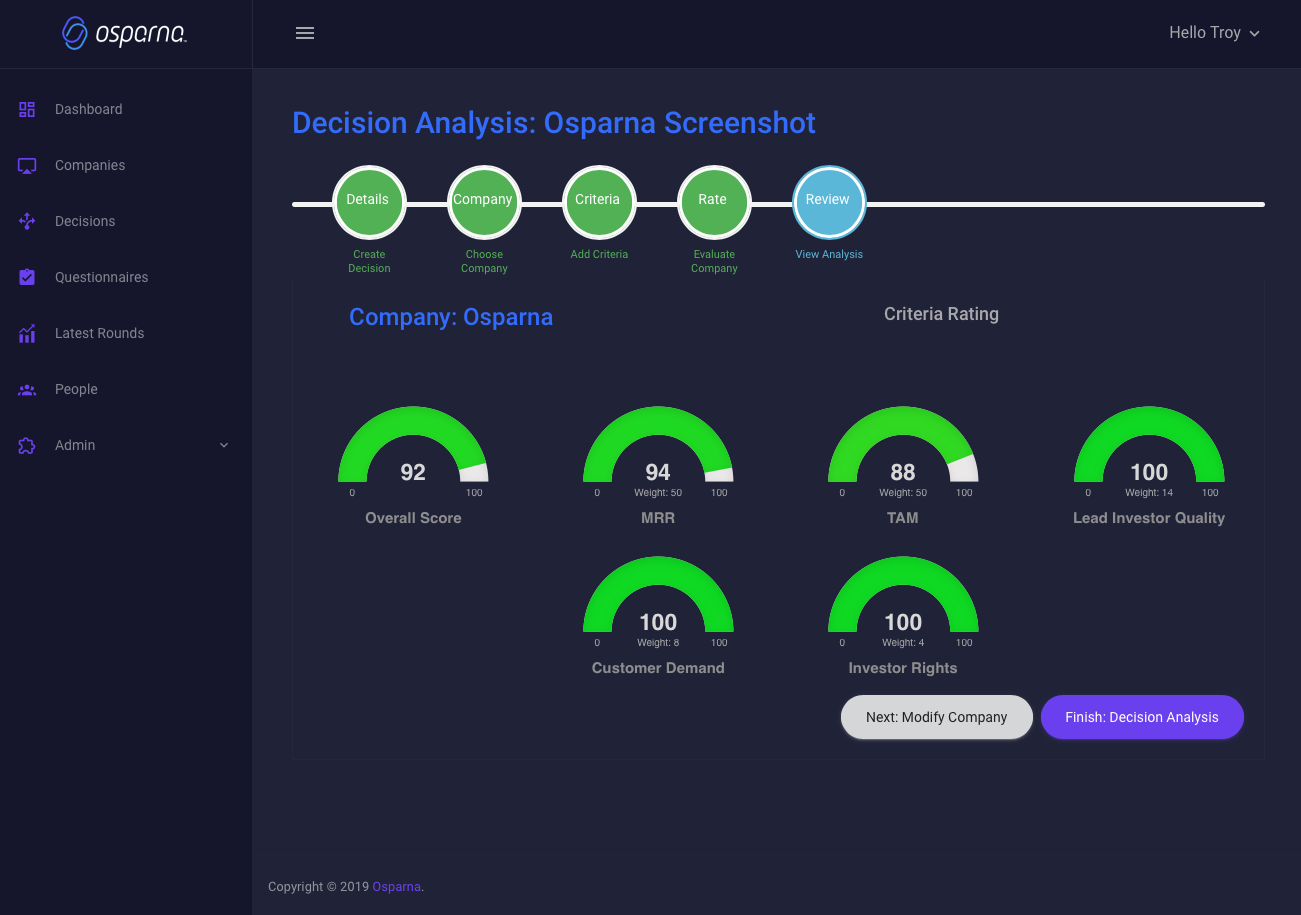
Task: Select the Company step circle
Action: [x=483, y=202]
